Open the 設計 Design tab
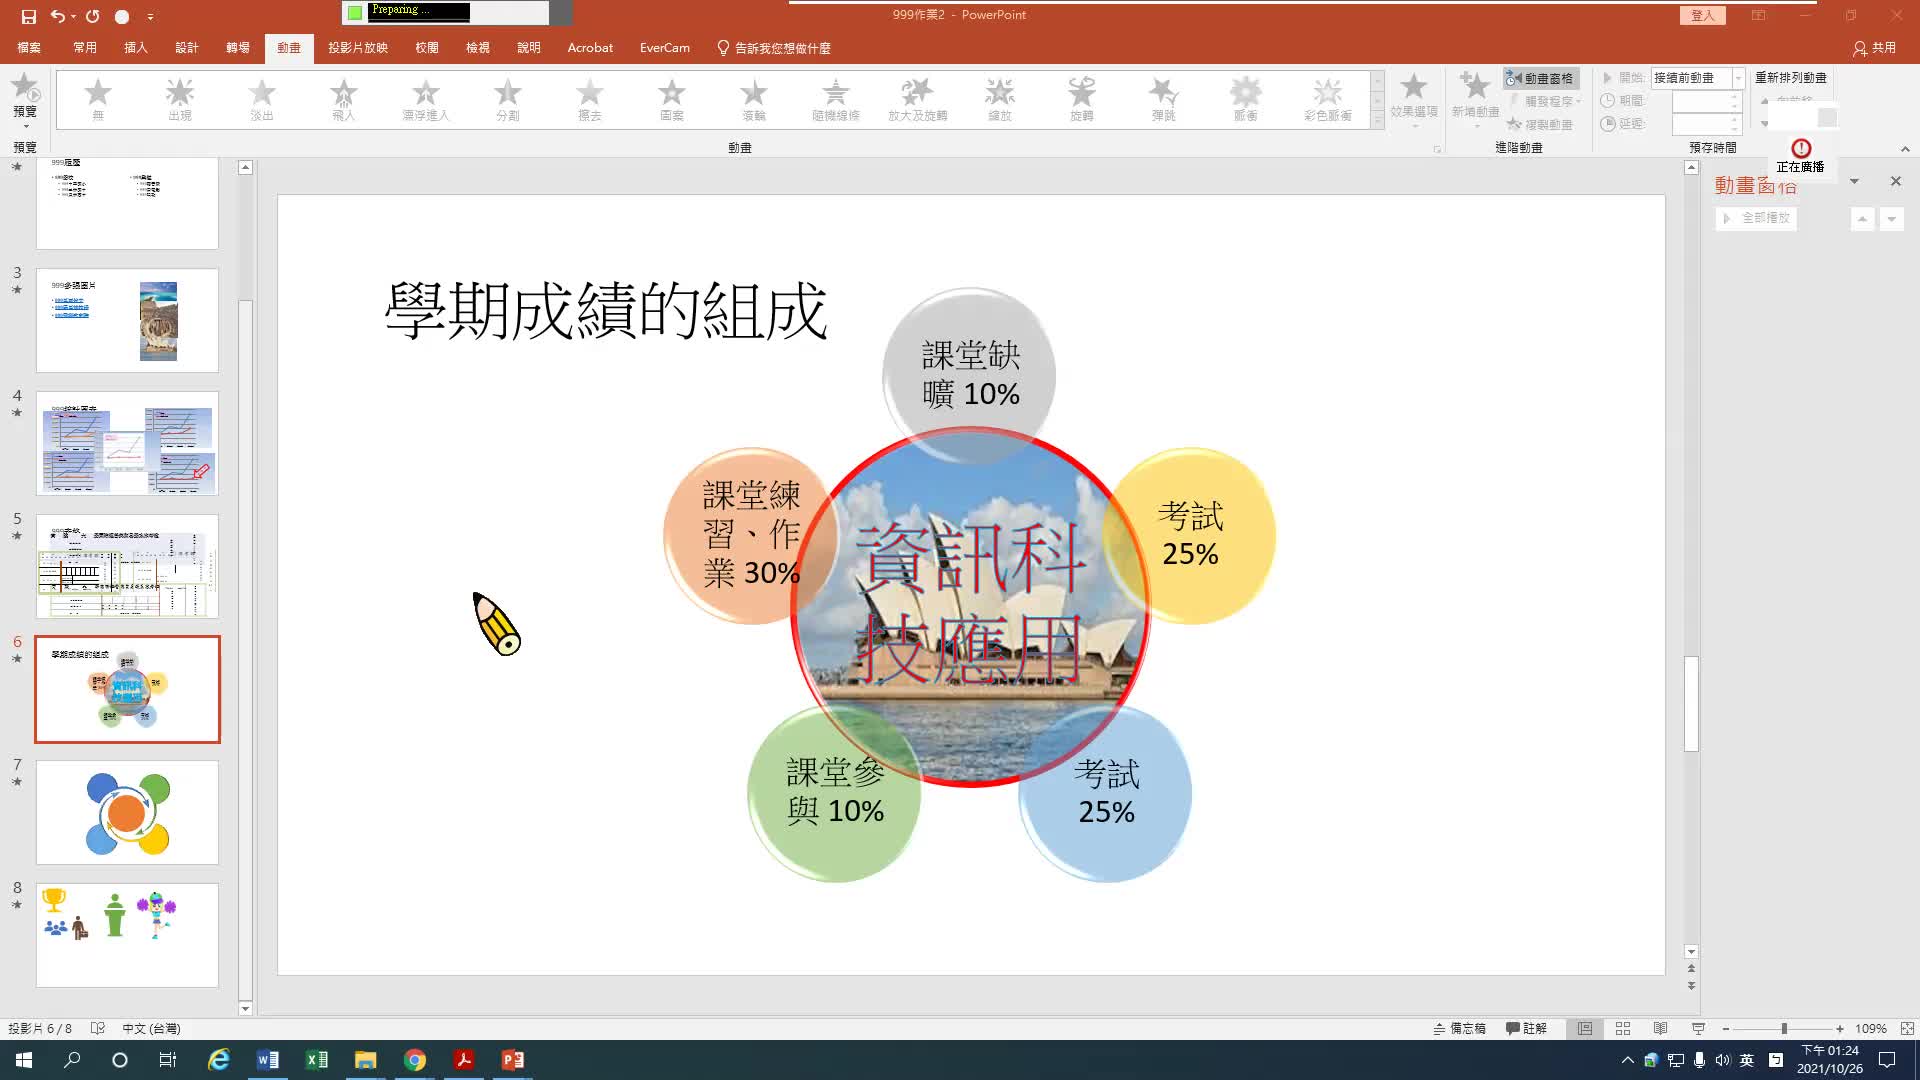This screenshot has height=1080, width=1920. pos(187,47)
